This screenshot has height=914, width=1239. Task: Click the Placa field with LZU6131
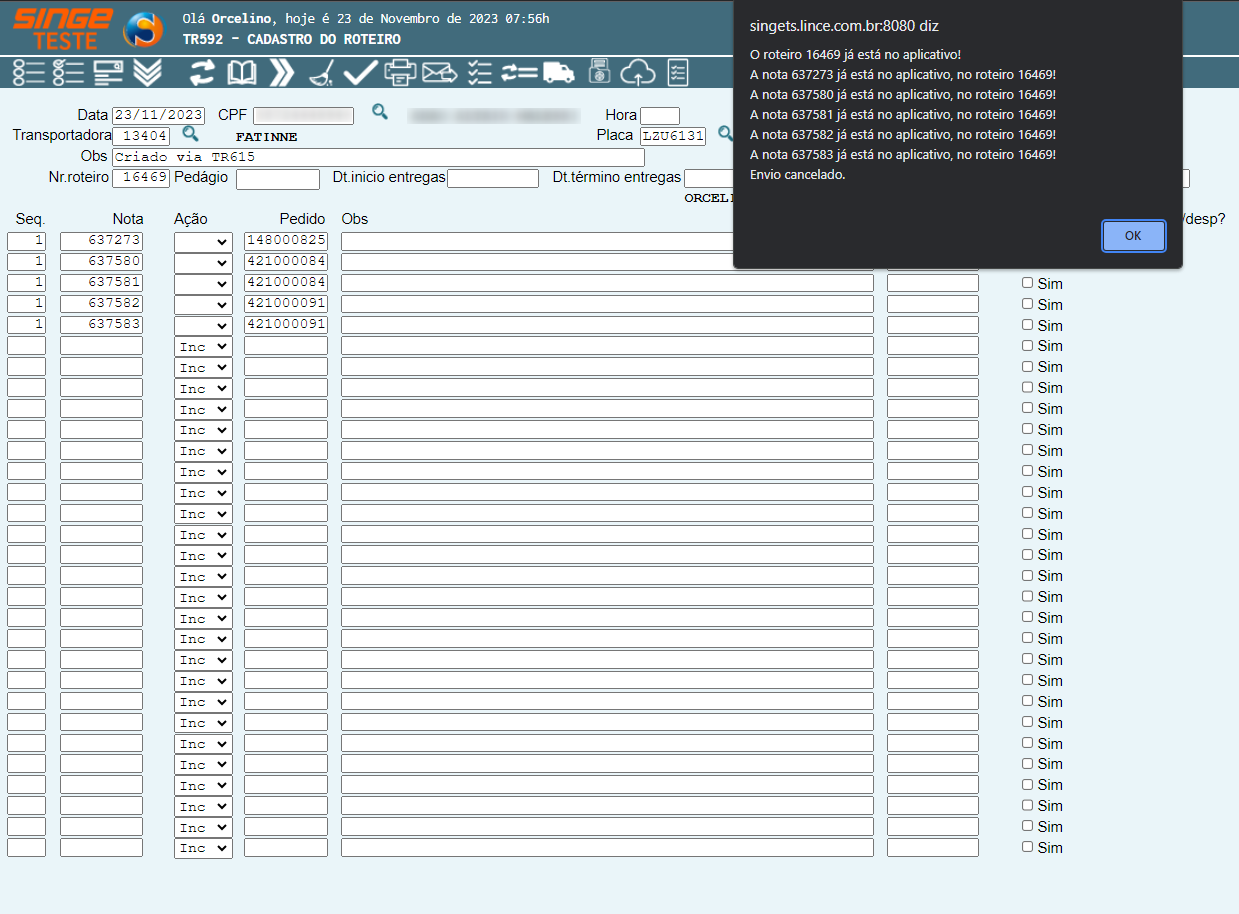[673, 137]
